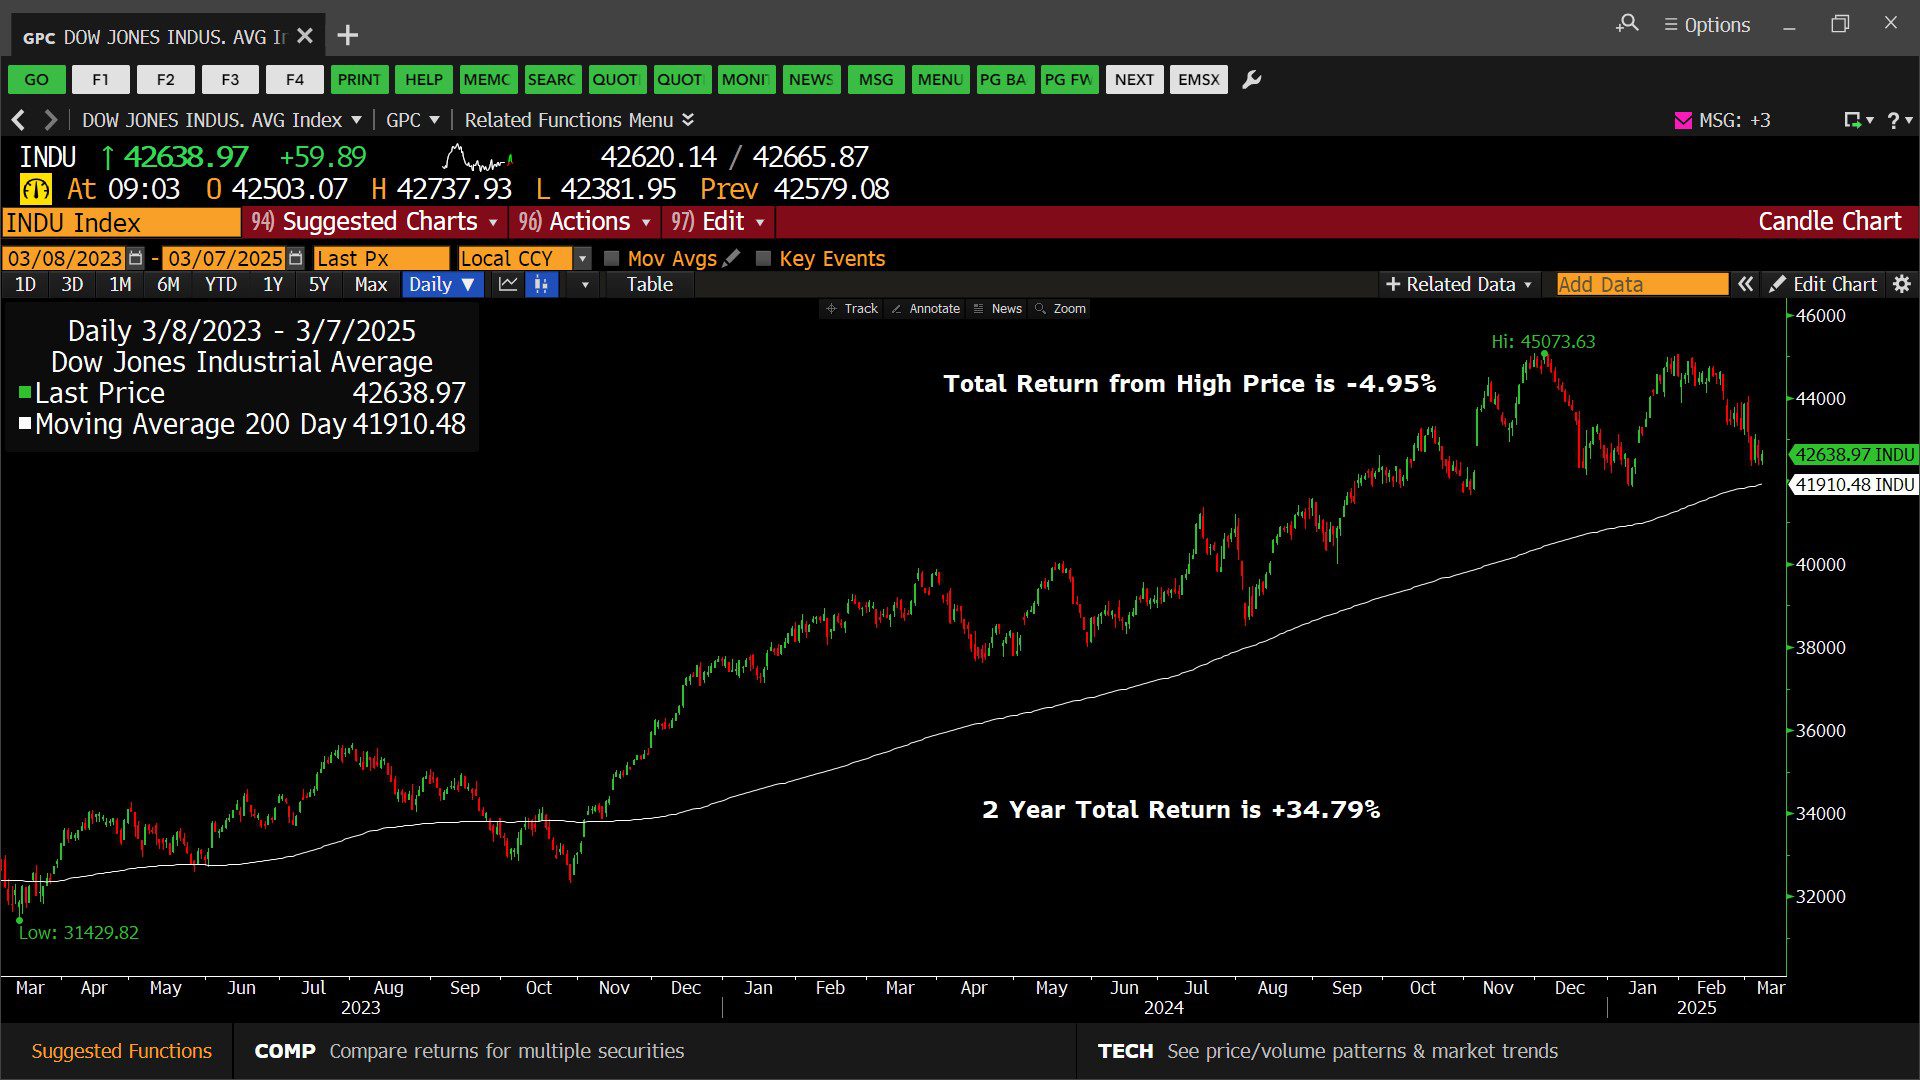1920x1080 pixels.
Task: Click the search person icon at top
Action: pyautogui.click(x=1627, y=23)
